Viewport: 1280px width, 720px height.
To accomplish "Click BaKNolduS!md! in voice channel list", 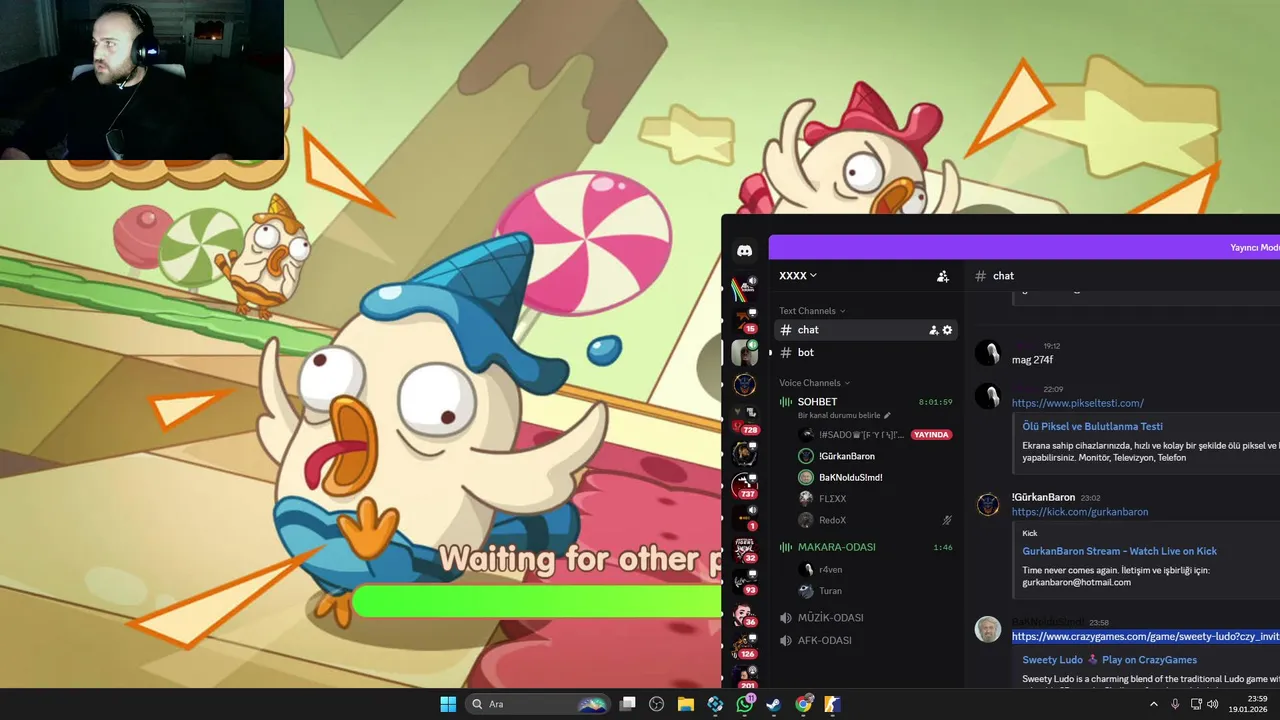I will coord(850,477).
